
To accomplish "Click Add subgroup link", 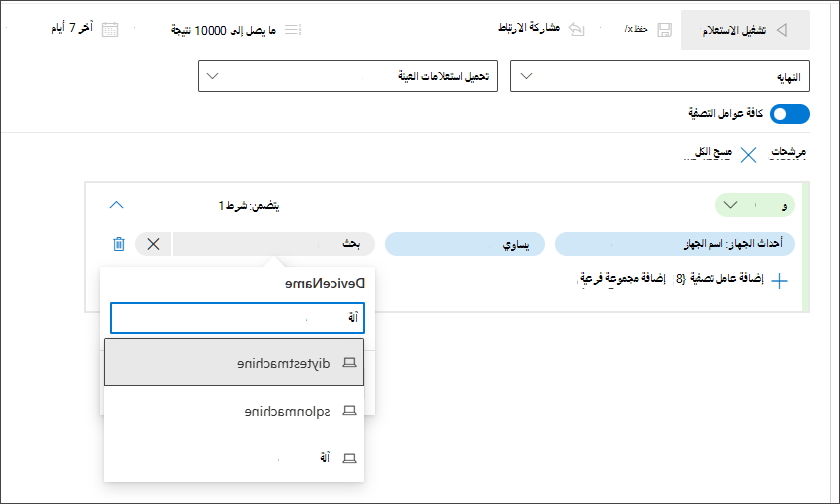I will click(622, 279).
